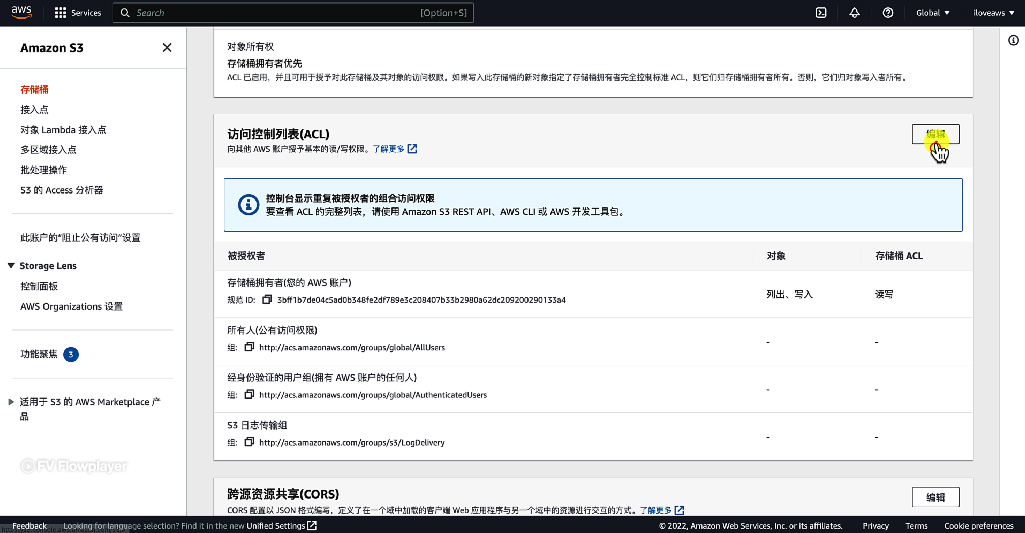Copy the LogDelivery group URL

(249, 443)
